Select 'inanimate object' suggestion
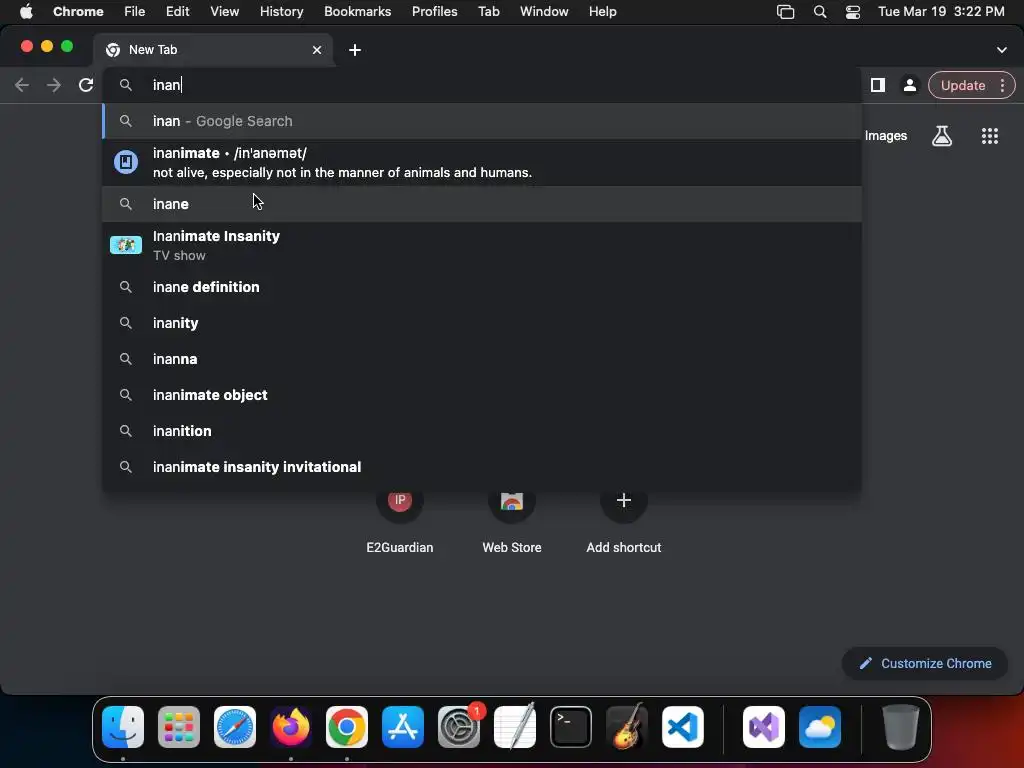 (482, 394)
